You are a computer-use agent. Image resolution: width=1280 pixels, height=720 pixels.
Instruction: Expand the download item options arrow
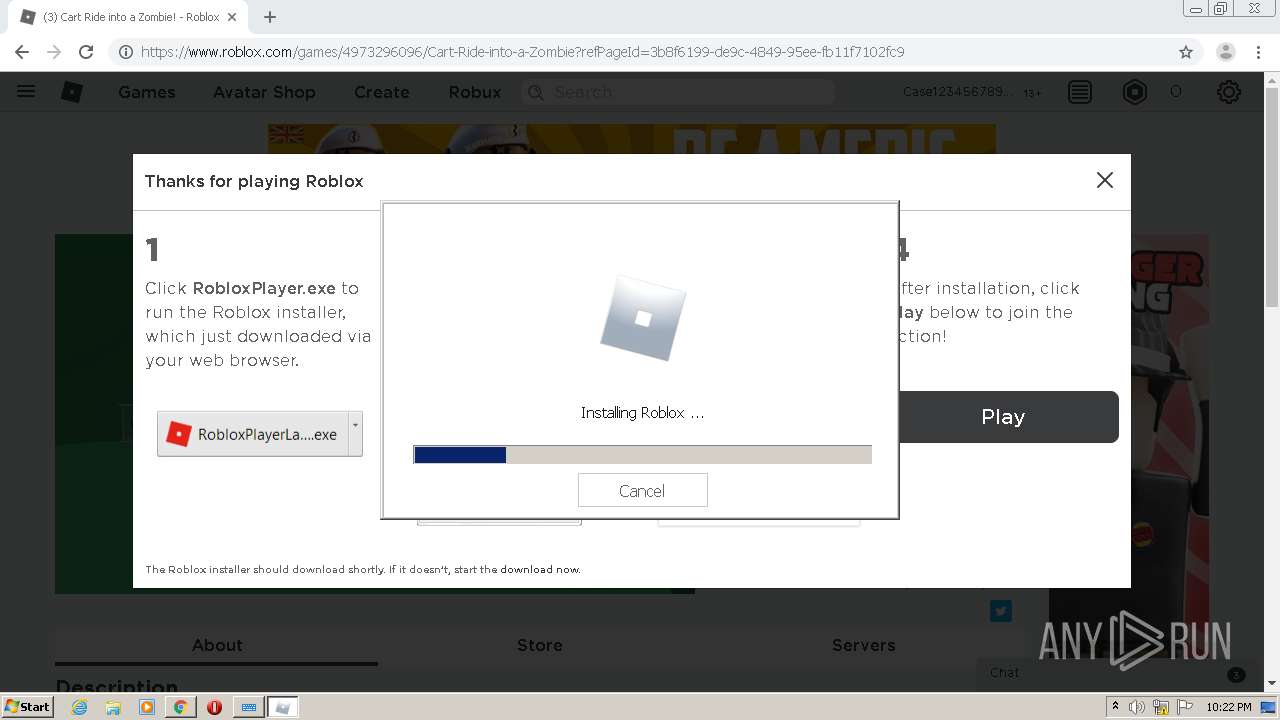[x=355, y=434]
